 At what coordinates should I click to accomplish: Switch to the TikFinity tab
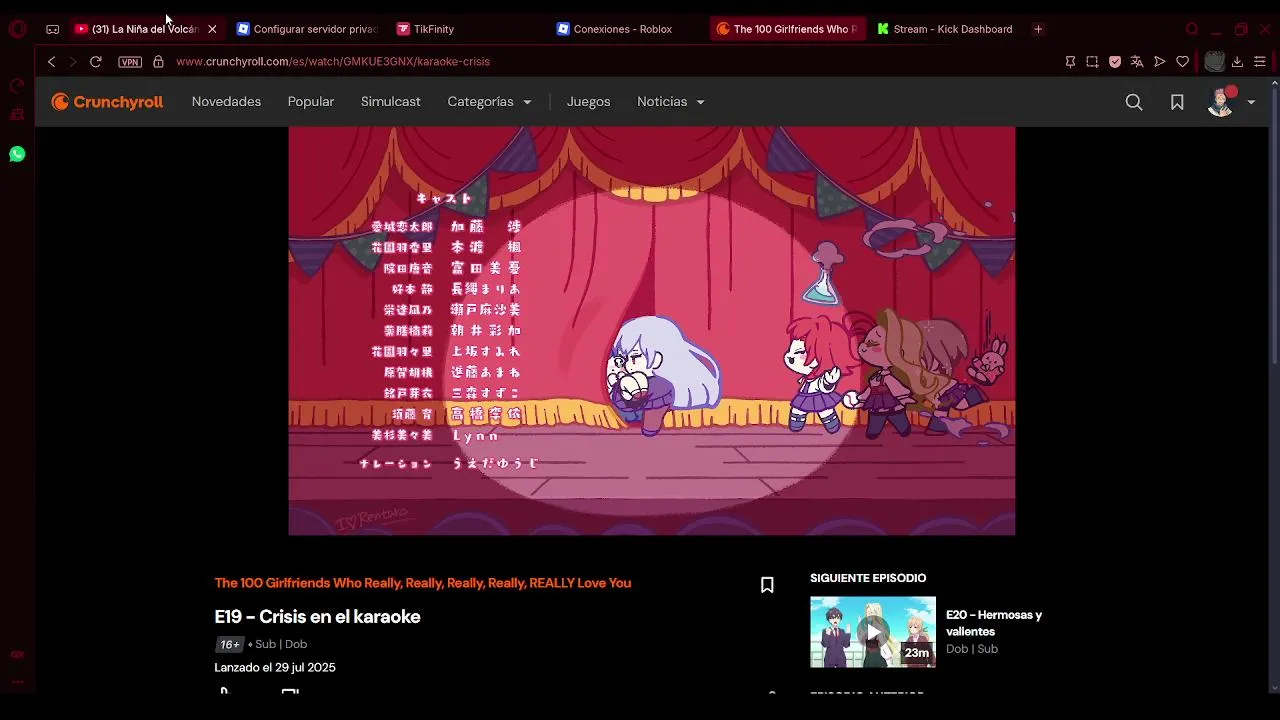pyautogui.click(x=465, y=29)
